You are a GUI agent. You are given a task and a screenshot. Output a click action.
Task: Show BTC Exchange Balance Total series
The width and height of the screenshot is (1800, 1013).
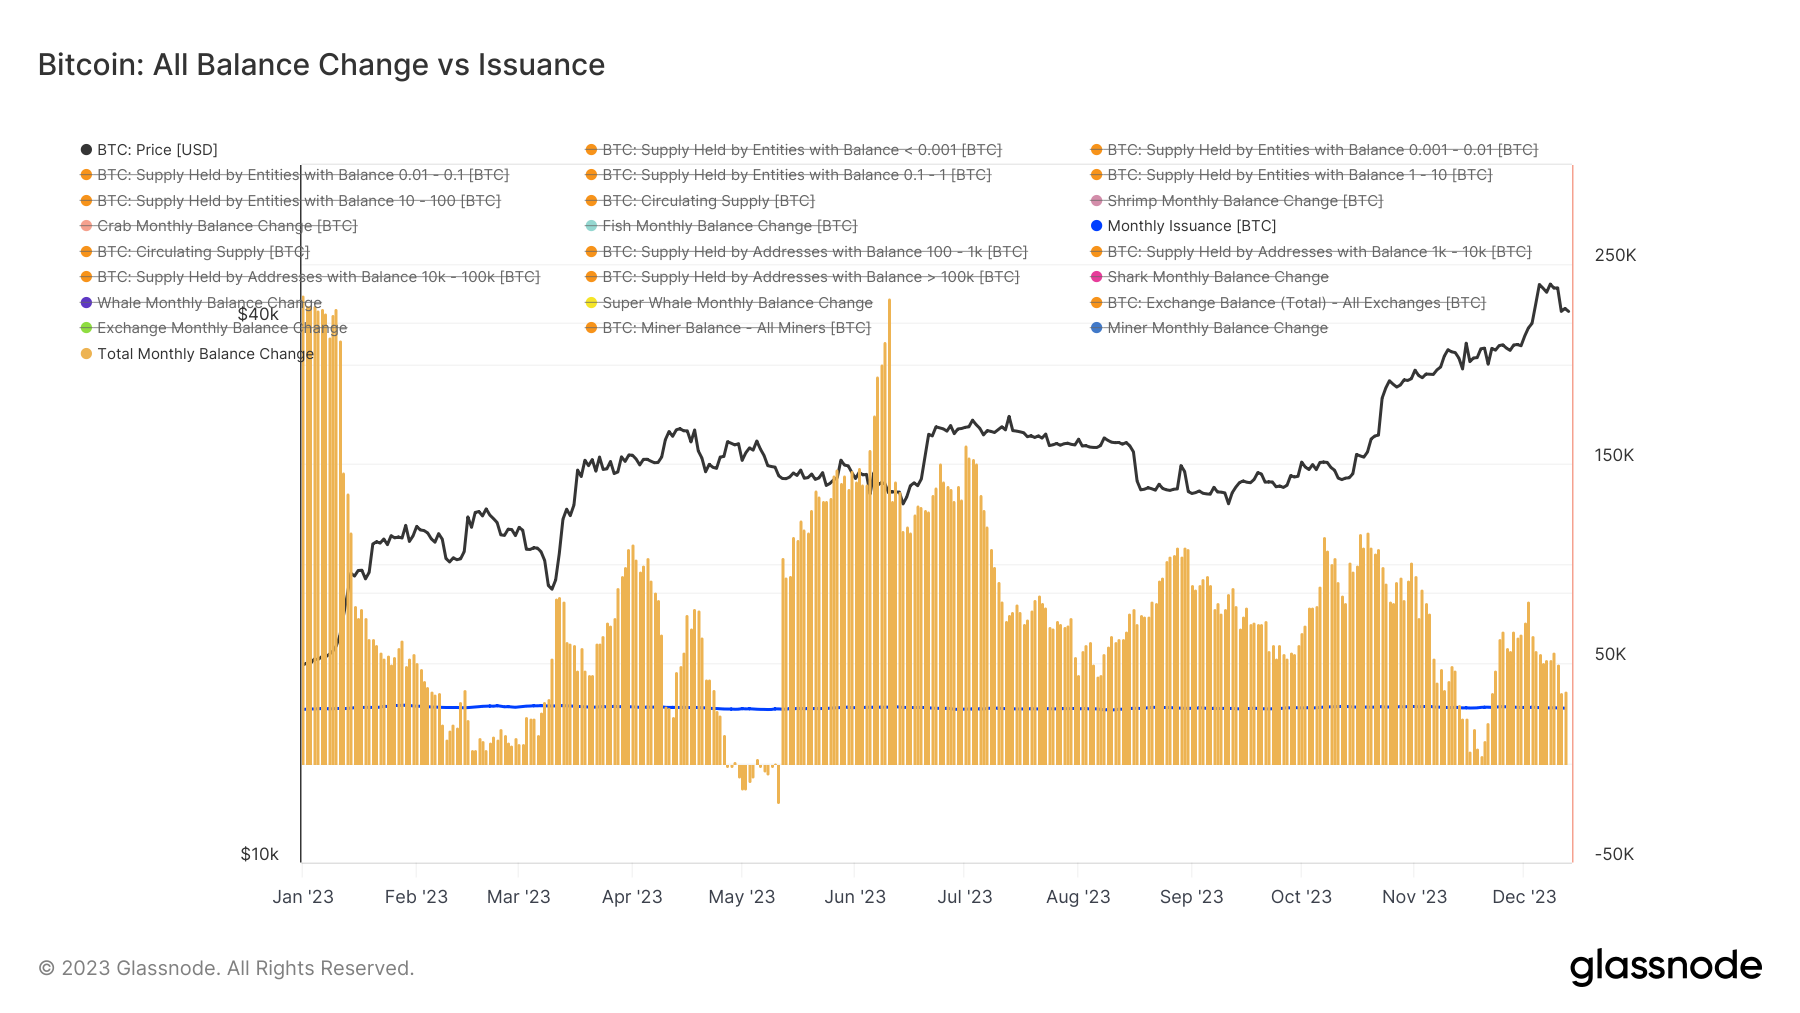click(1295, 303)
